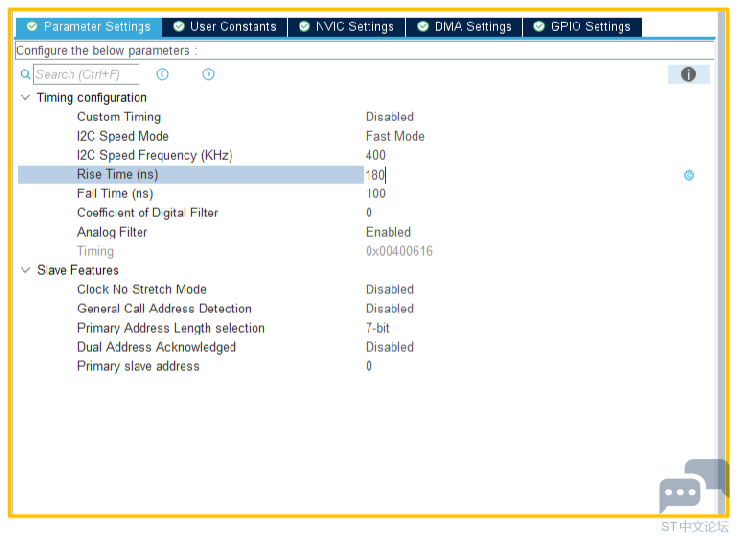Click the green check icon on User Constants tab
Screen dimensions: 738x542
(178, 27)
